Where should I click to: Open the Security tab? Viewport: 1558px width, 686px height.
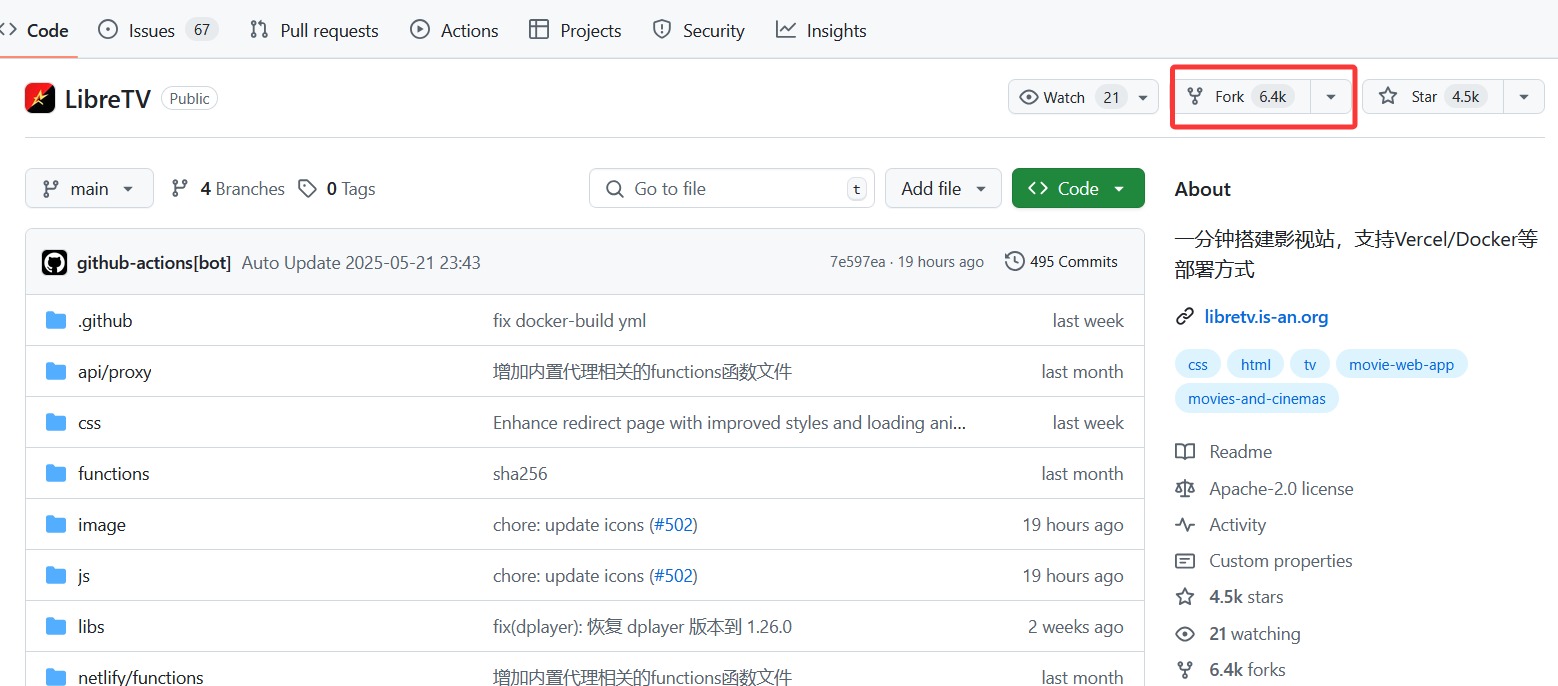(x=698, y=30)
